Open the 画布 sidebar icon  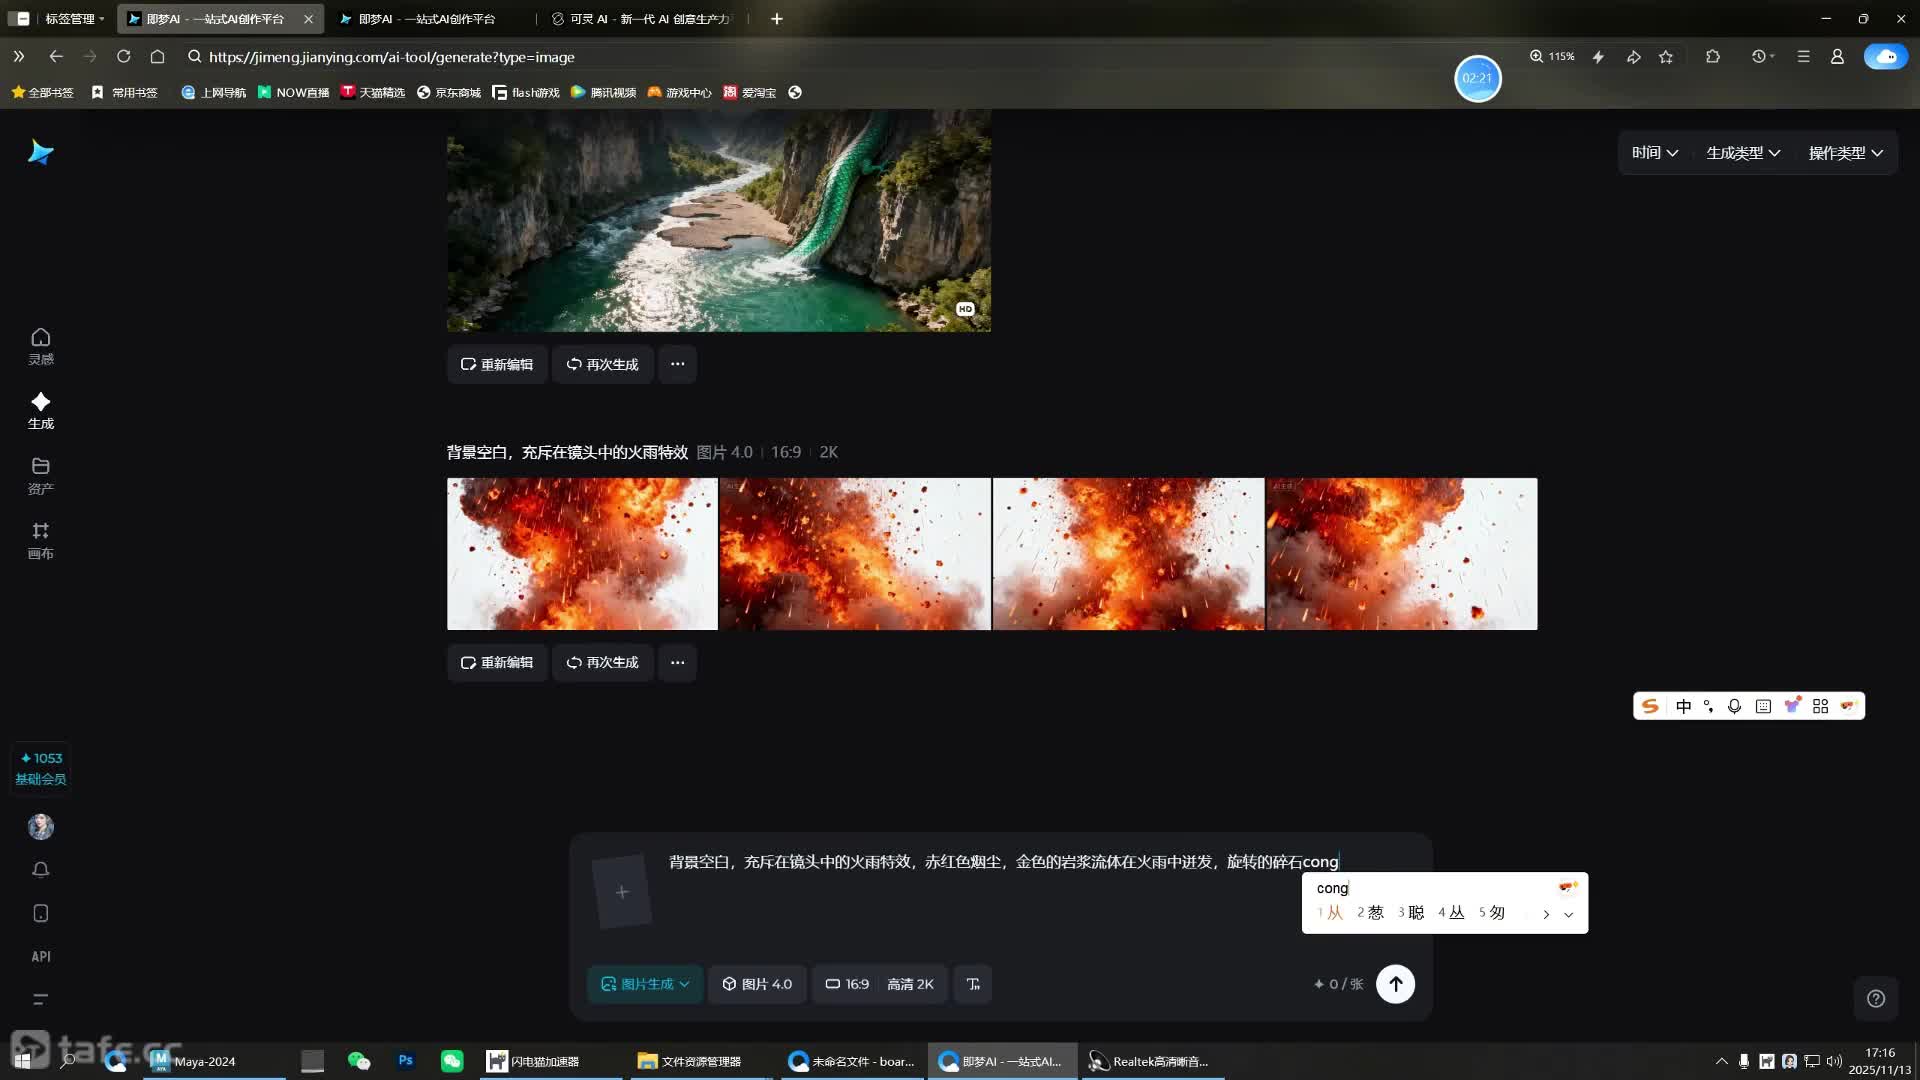pos(40,540)
